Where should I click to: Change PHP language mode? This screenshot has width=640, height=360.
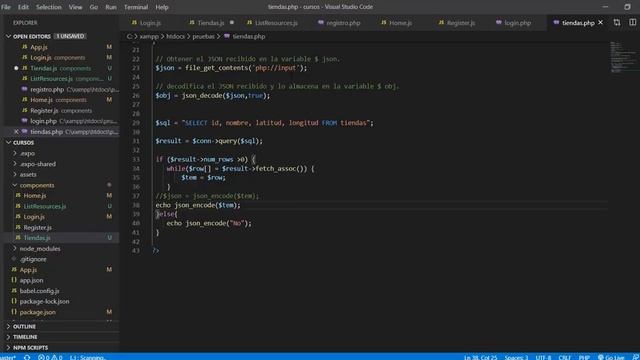point(584,357)
